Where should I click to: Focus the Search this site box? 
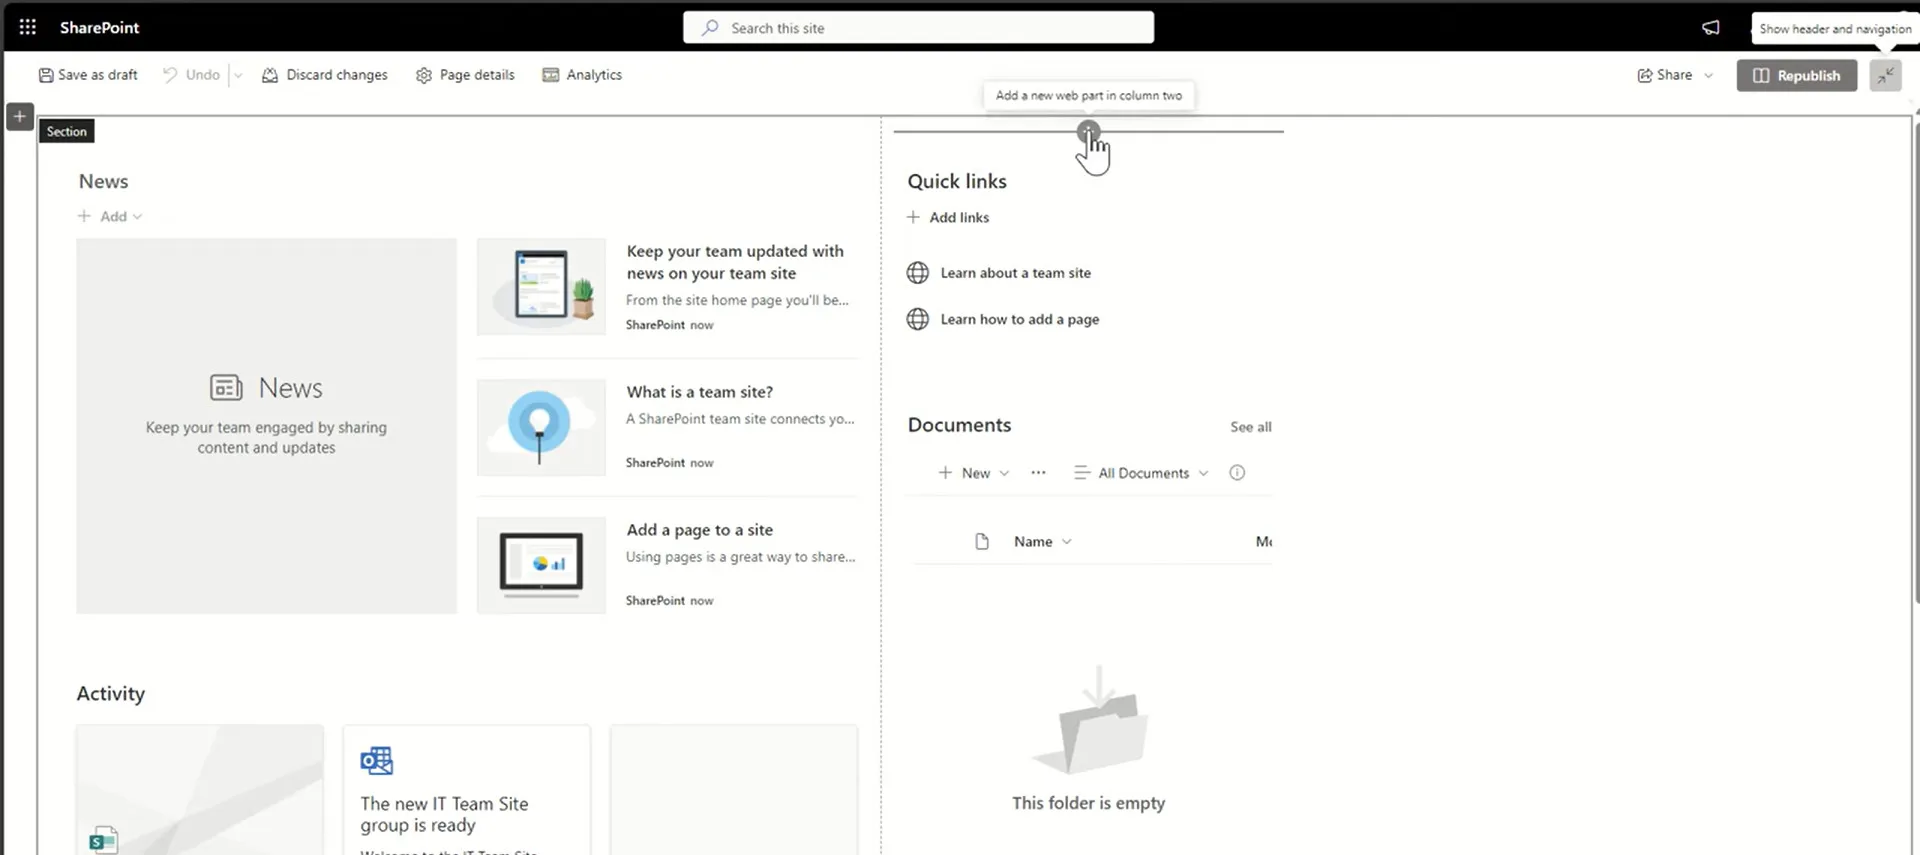918,28
